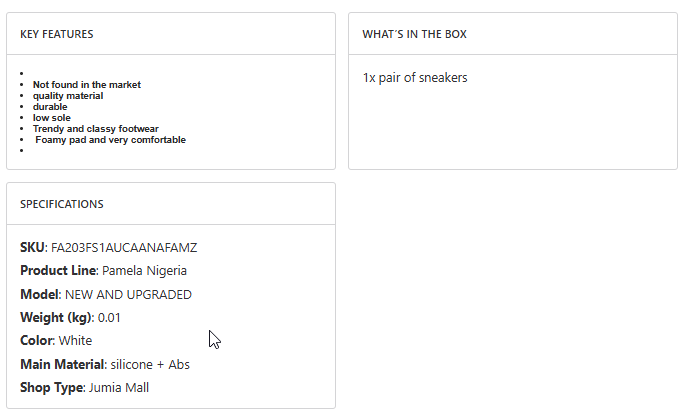The image size is (687, 420).
Task: Click the Color value White
Action: pyautogui.click(x=75, y=341)
